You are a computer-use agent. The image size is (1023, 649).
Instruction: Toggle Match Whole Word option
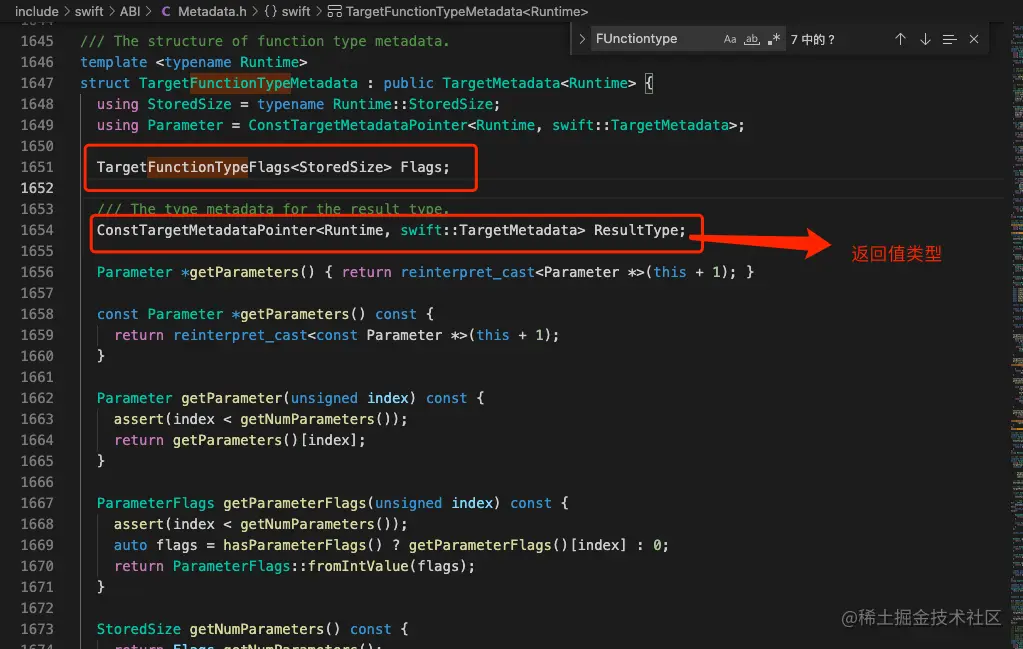pos(752,39)
